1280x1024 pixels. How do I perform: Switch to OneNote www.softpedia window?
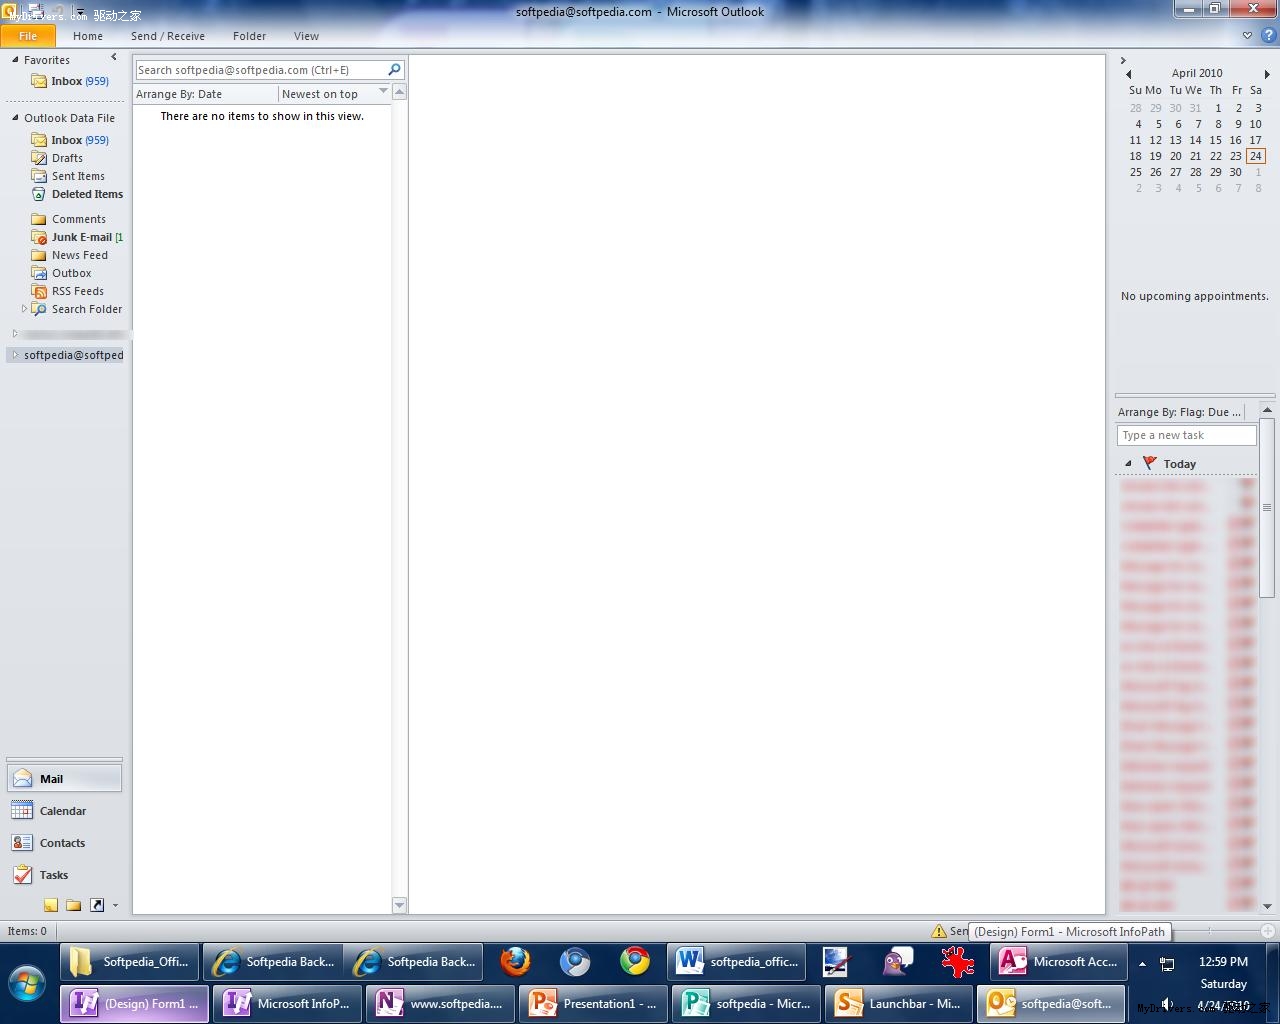point(441,1004)
